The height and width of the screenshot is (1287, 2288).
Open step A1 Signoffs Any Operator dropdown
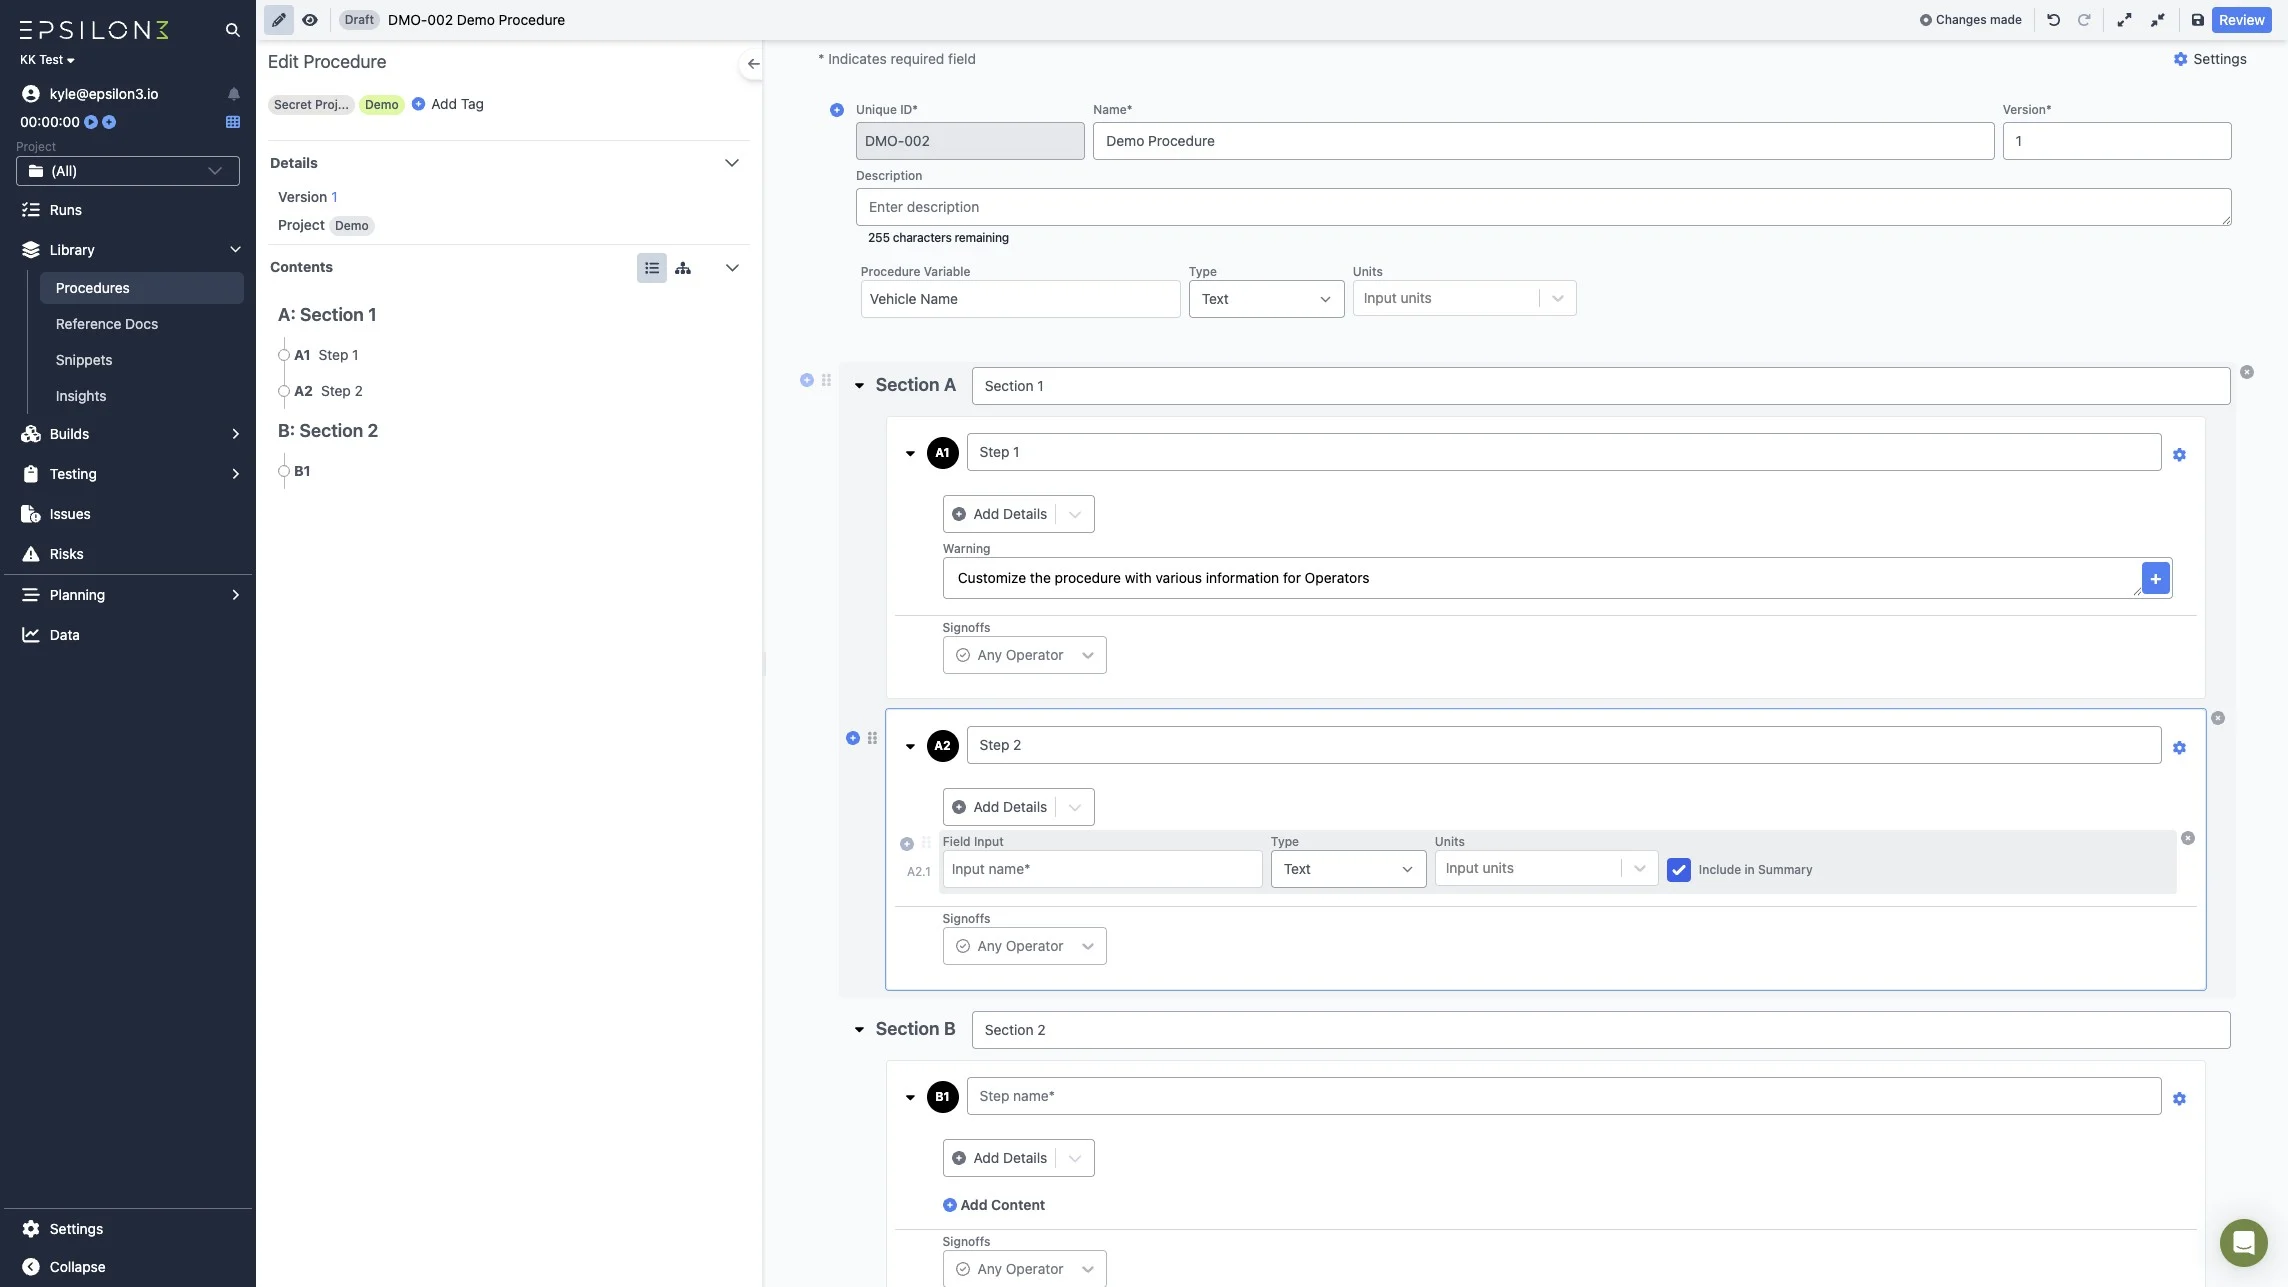pyautogui.click(x=1024, y=655)
